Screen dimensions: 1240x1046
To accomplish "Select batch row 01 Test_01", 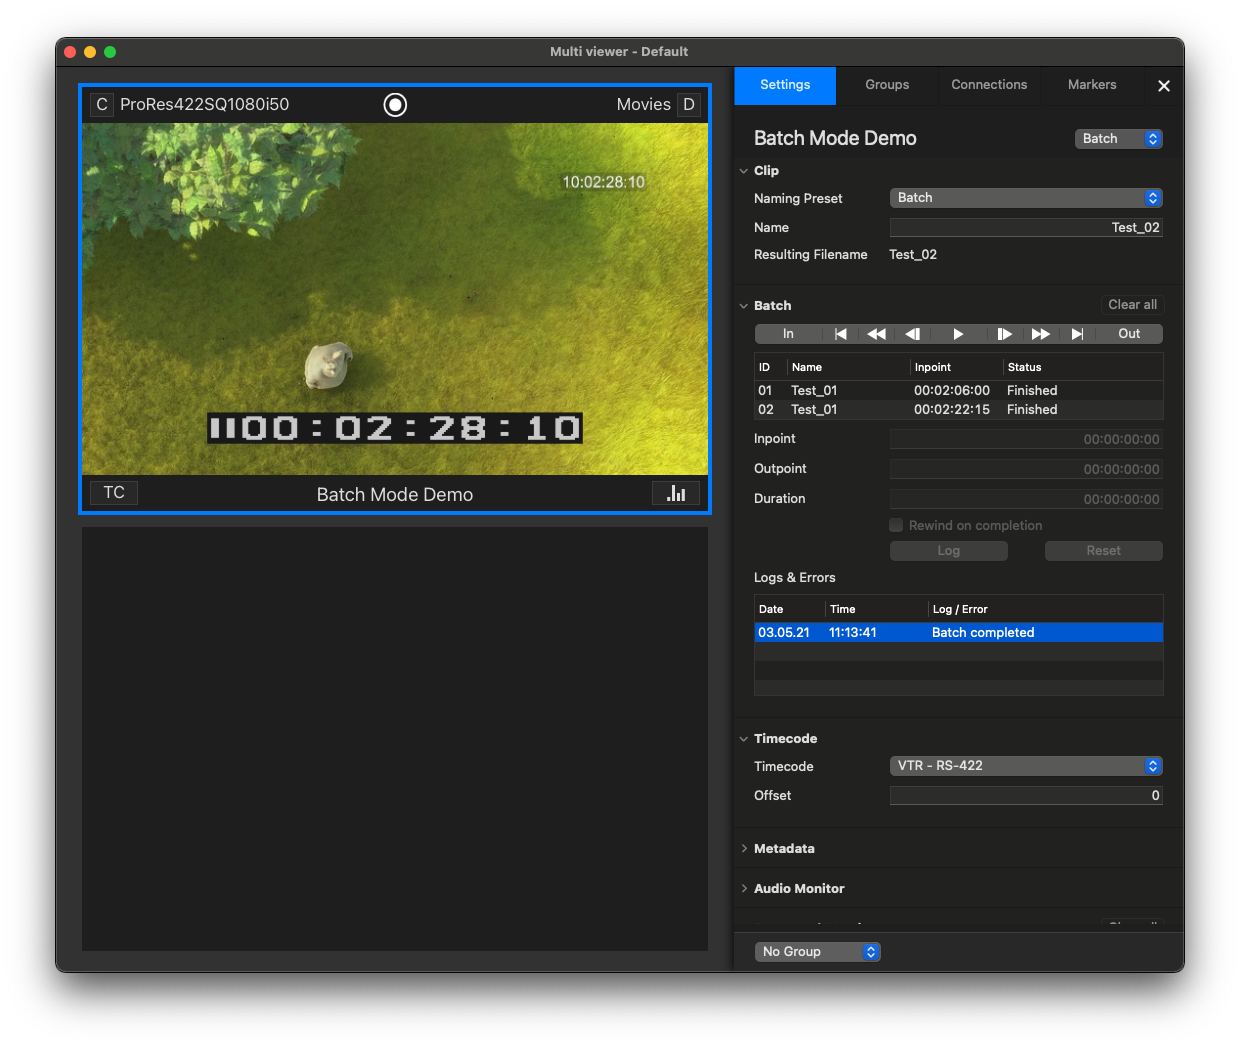I will coord(958,391).
